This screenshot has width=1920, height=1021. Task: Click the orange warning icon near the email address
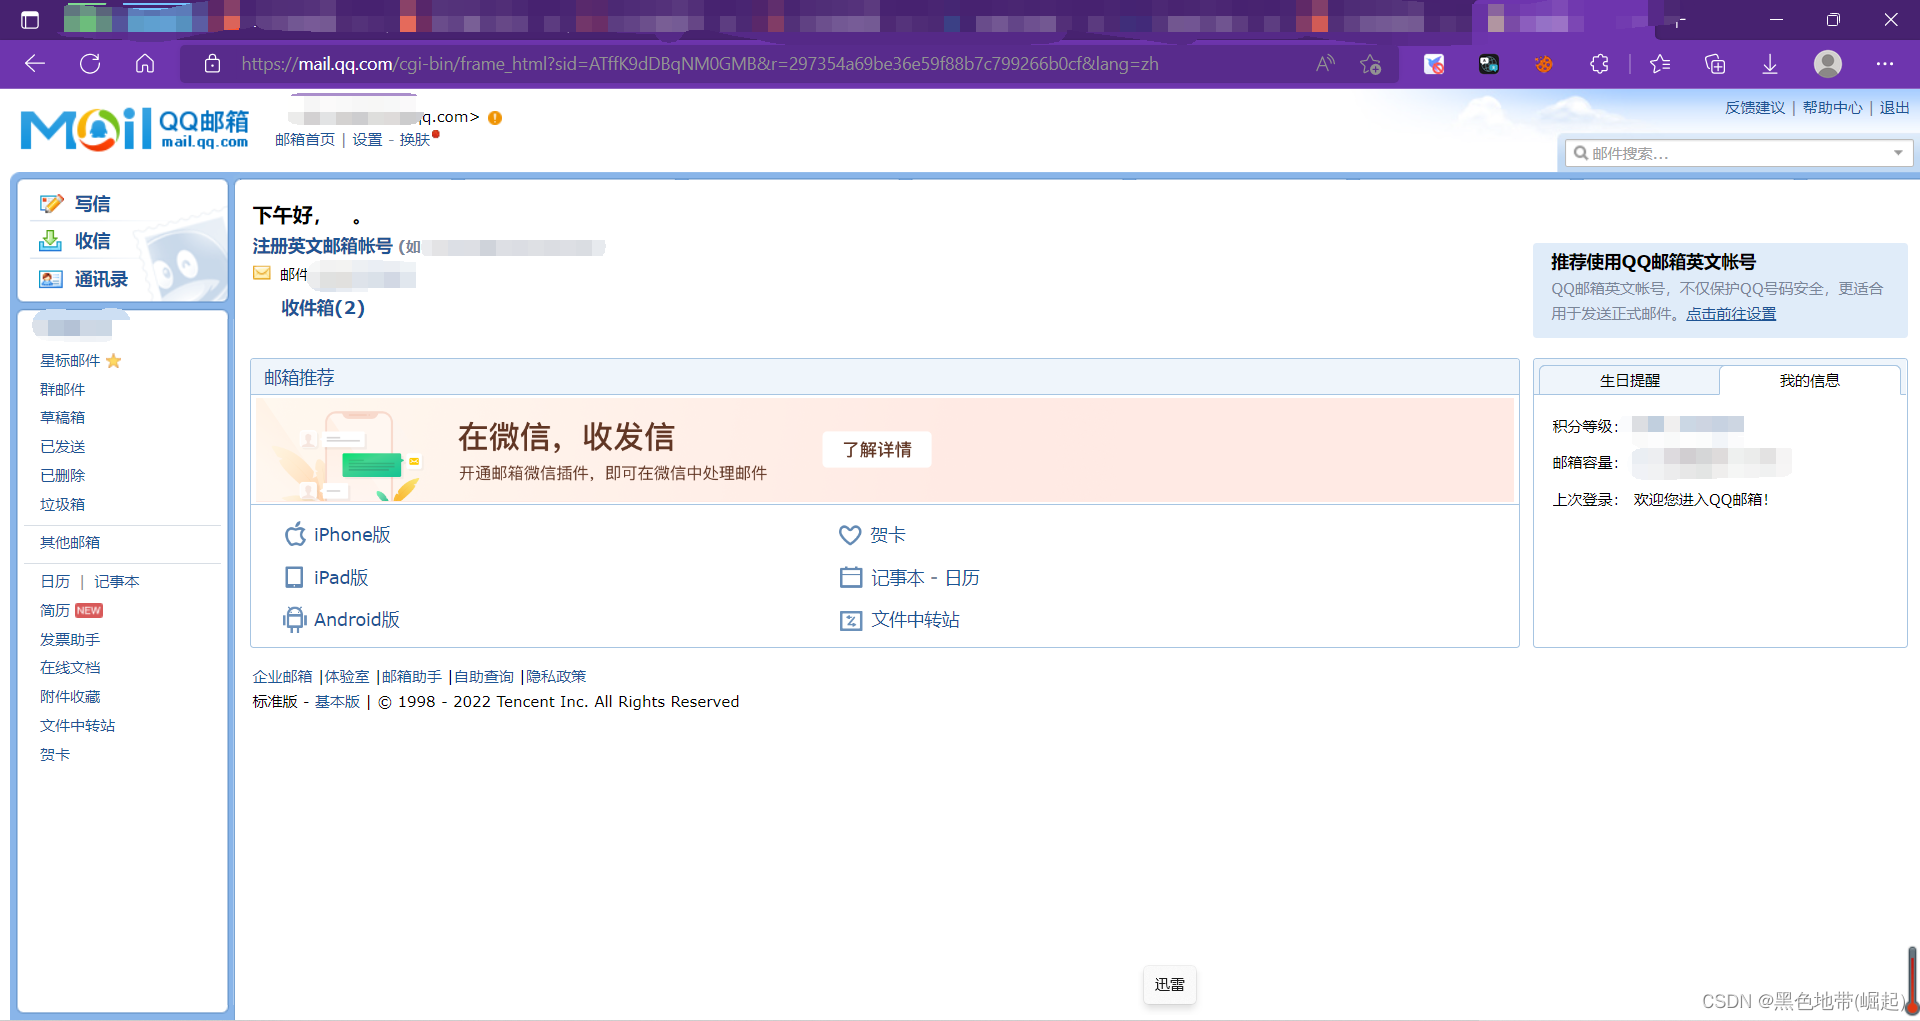pyautogui.click(x=495, y=118)
